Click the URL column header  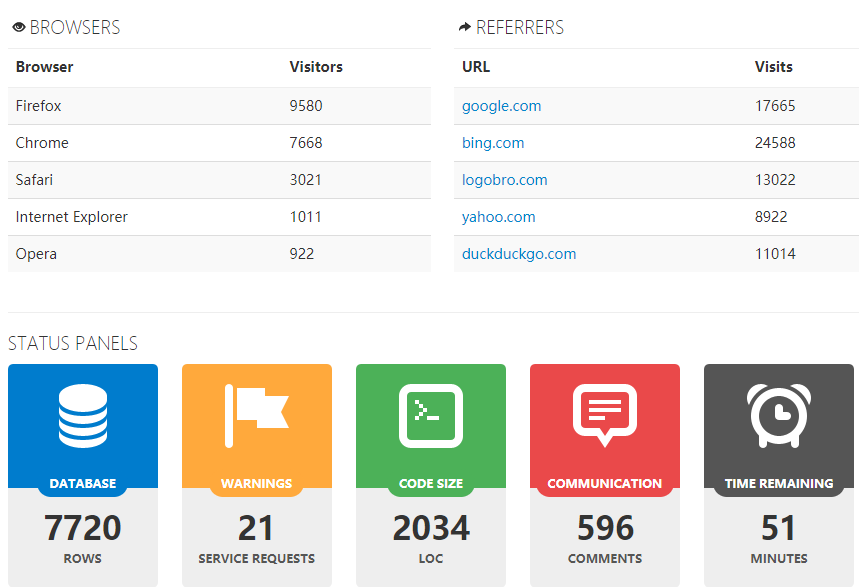click(x=476, y=67)
